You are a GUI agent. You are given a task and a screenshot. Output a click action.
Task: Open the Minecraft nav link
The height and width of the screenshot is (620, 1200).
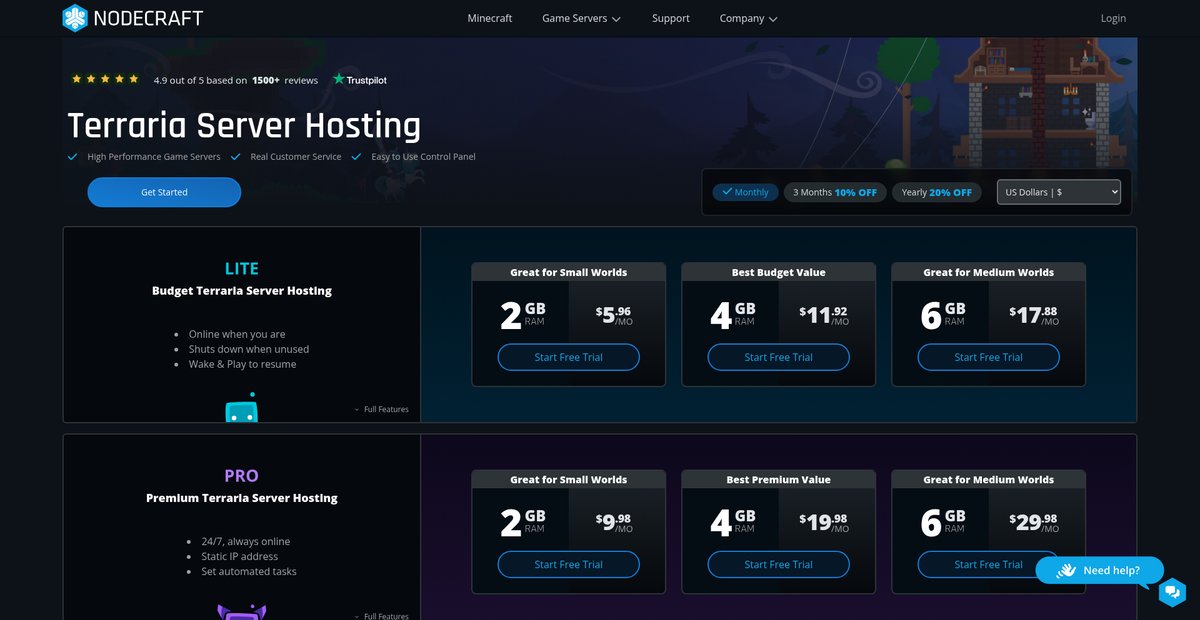tap(490, 18)
